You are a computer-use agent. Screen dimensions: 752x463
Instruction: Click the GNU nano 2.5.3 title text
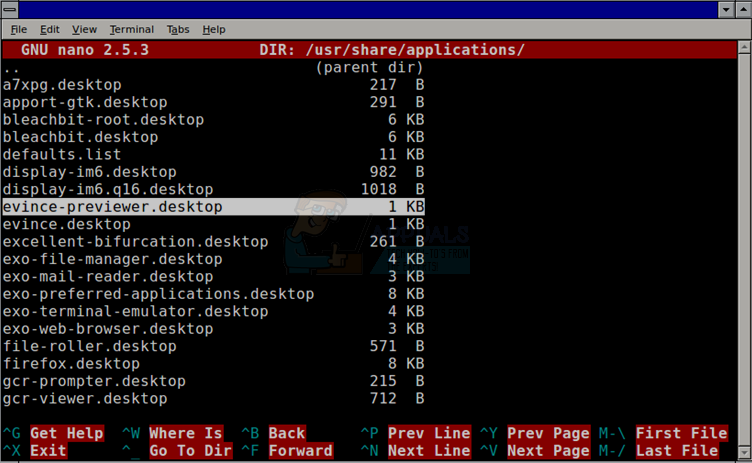85,50
